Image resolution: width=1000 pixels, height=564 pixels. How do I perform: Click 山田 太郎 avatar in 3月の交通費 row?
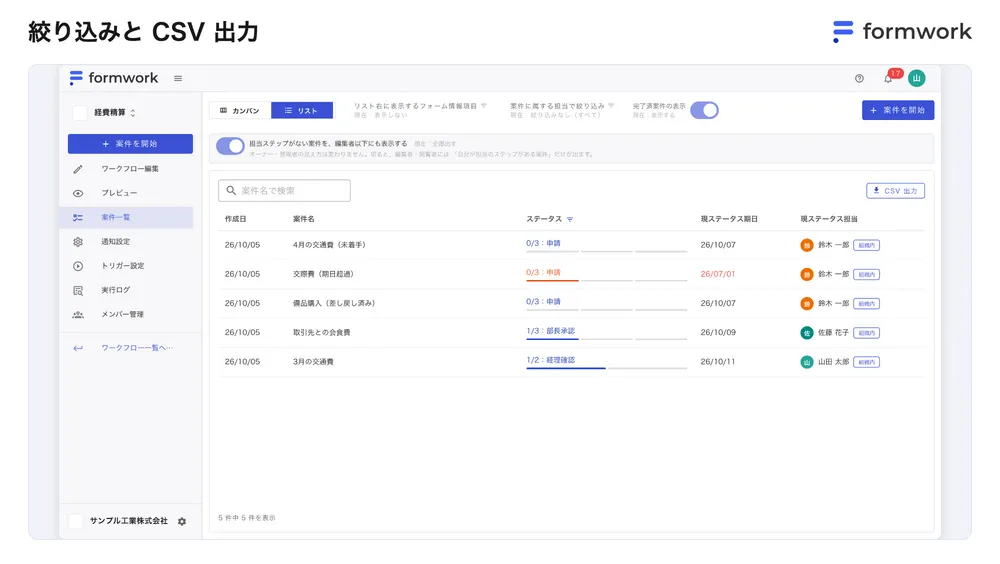click(x=807, y=362)
